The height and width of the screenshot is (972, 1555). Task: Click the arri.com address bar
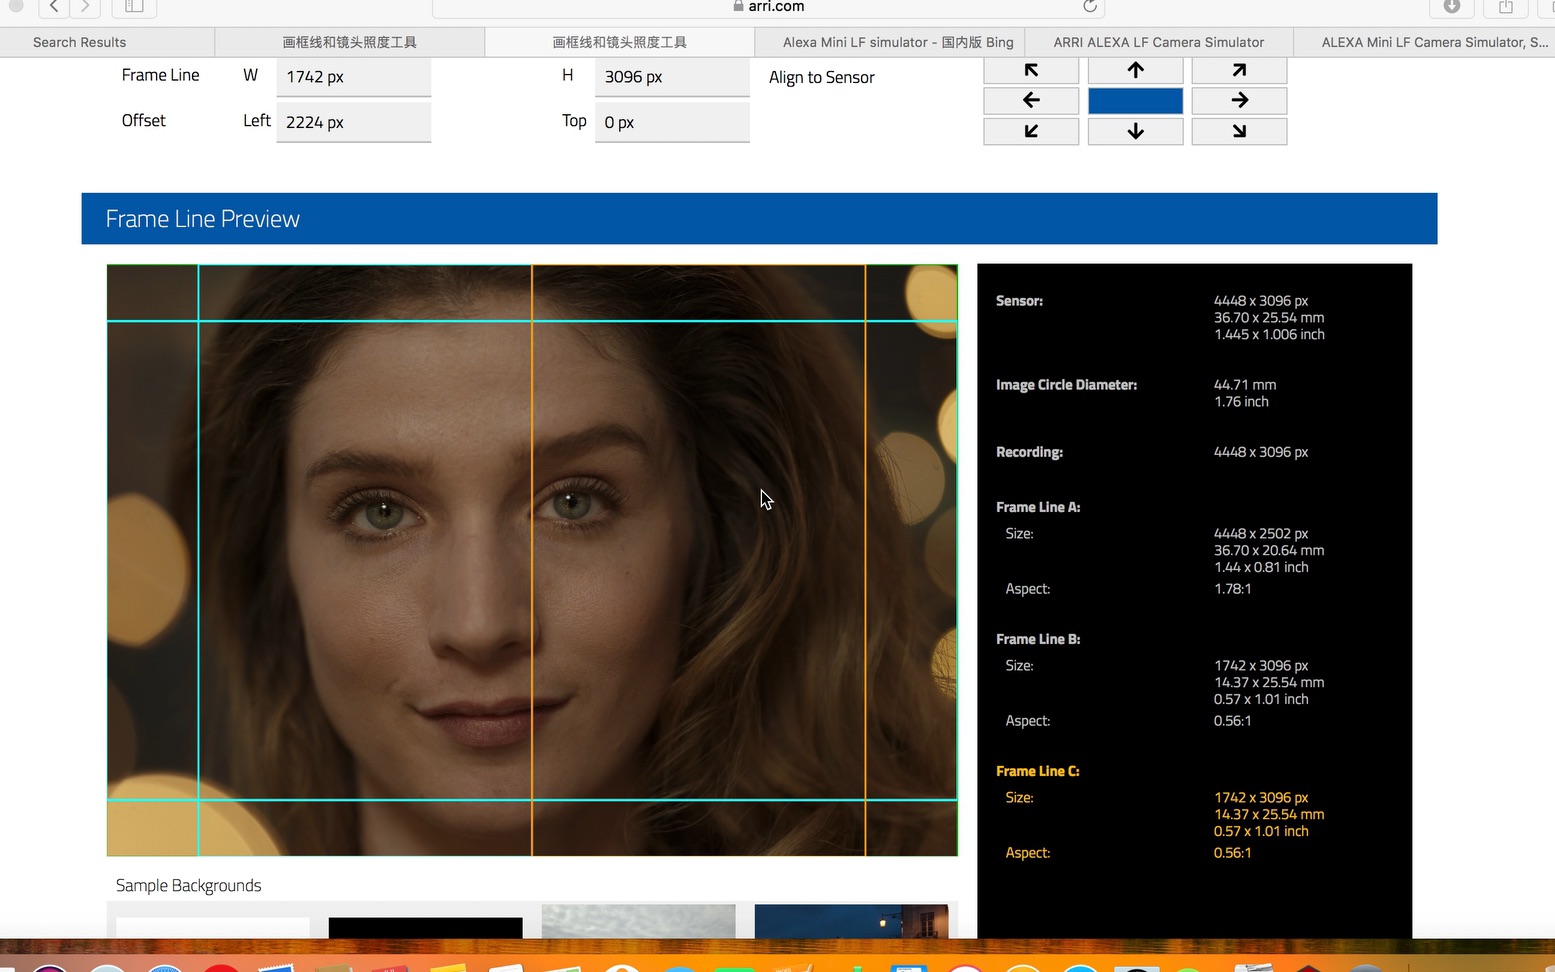(768, 7)
